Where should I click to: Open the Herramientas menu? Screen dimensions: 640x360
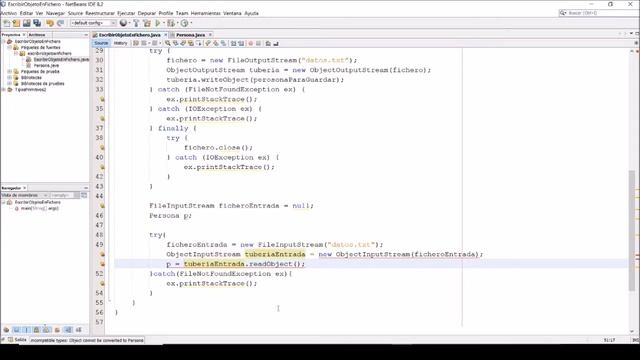point(205,13)
